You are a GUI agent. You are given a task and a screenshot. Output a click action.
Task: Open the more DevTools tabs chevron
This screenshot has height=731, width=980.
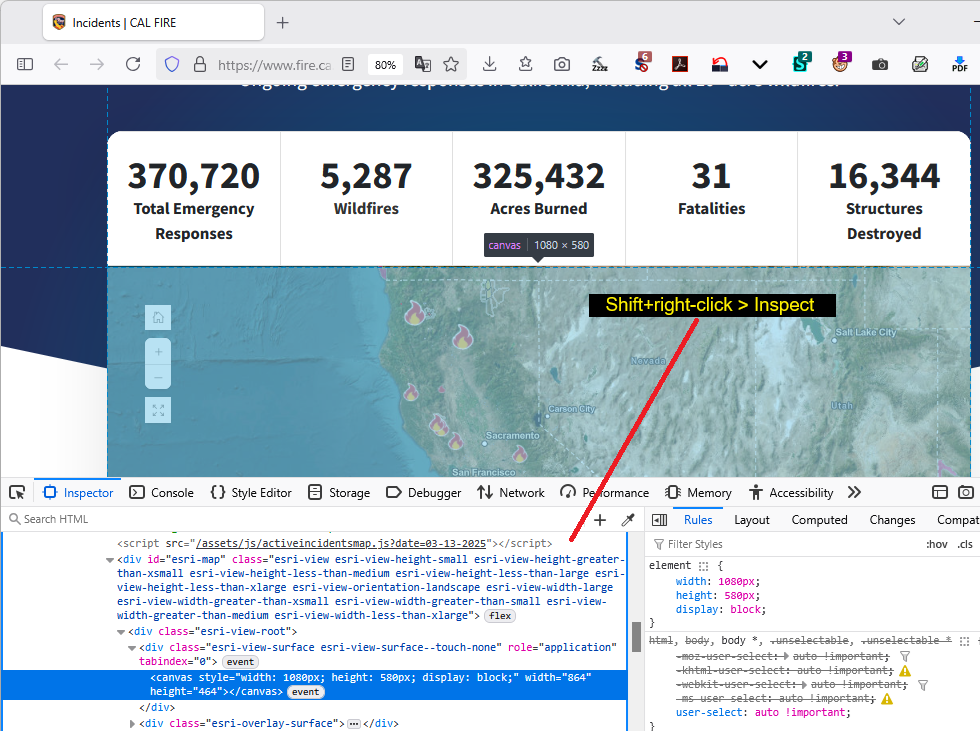(x=854, y=492)
